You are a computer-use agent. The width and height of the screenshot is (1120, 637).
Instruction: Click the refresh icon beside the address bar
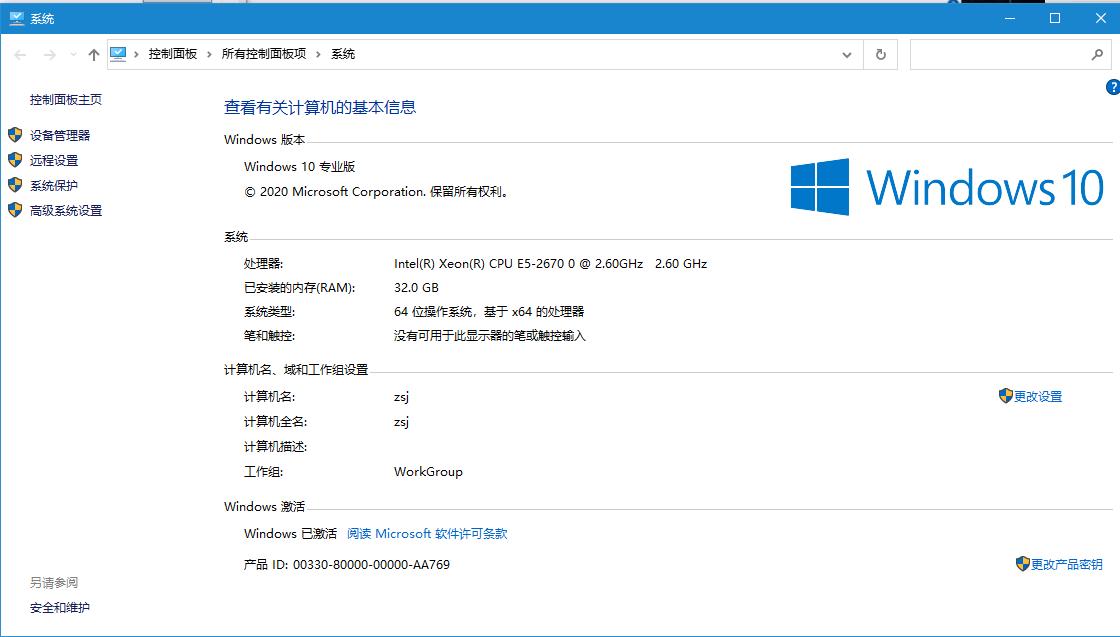tap(880, 54)
